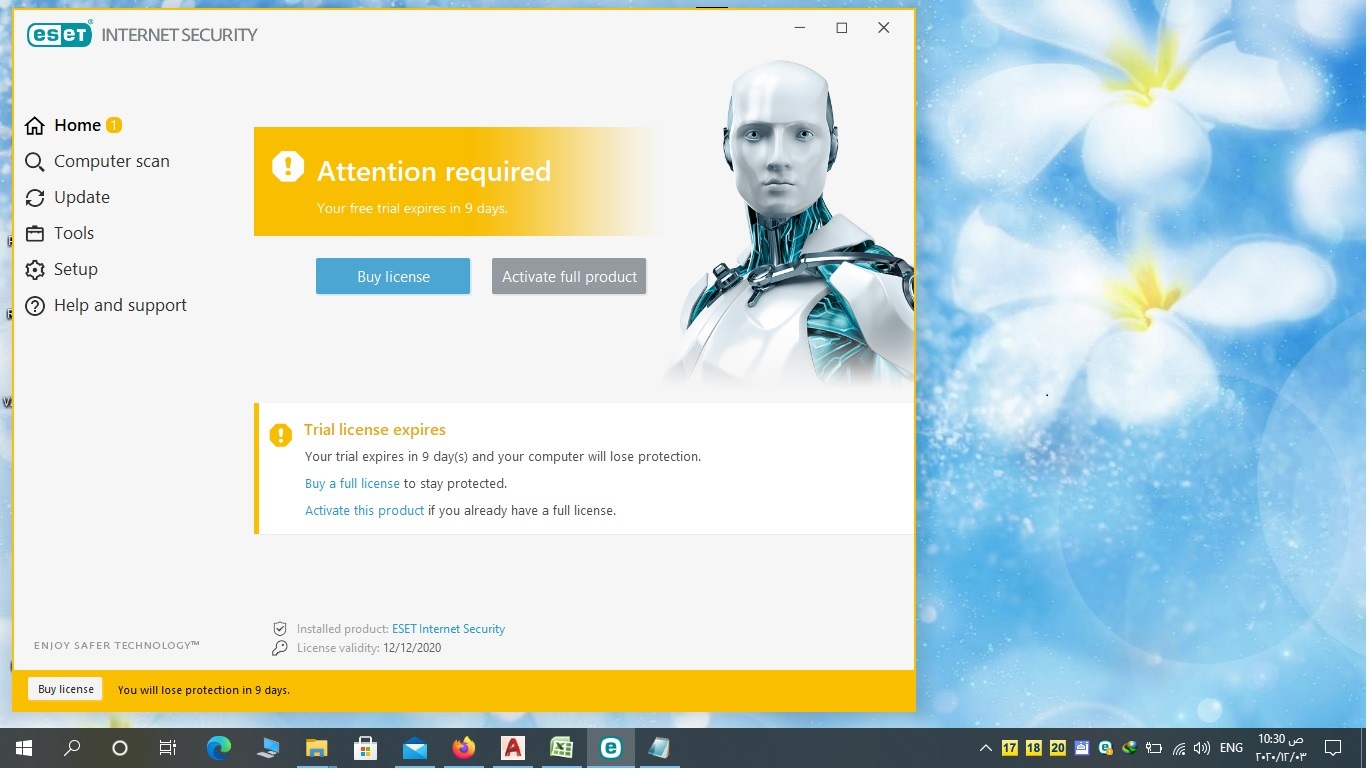Image resolution: width=1370 pixels, height=770 pixels.
Task: Click 'You will lose protection in 9 days.' message
Action: click(204, 690)
